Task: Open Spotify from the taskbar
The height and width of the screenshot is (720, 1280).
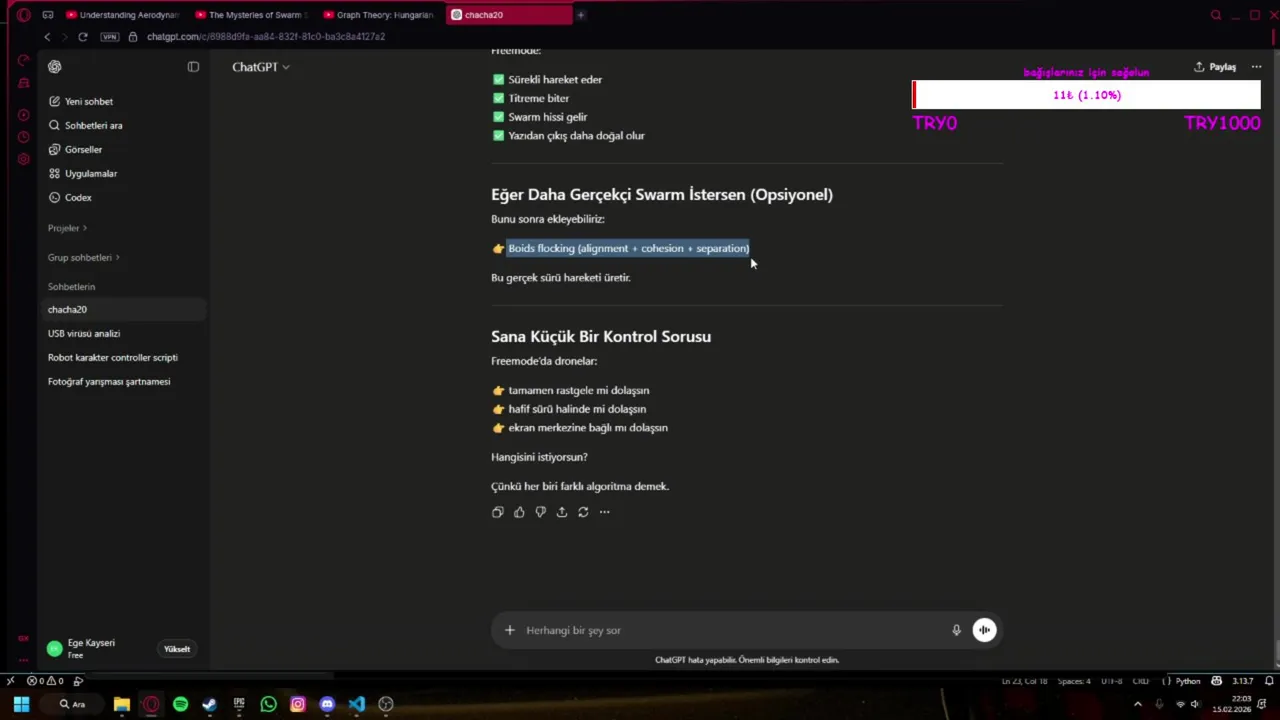Action: click(x=180, y=704)
